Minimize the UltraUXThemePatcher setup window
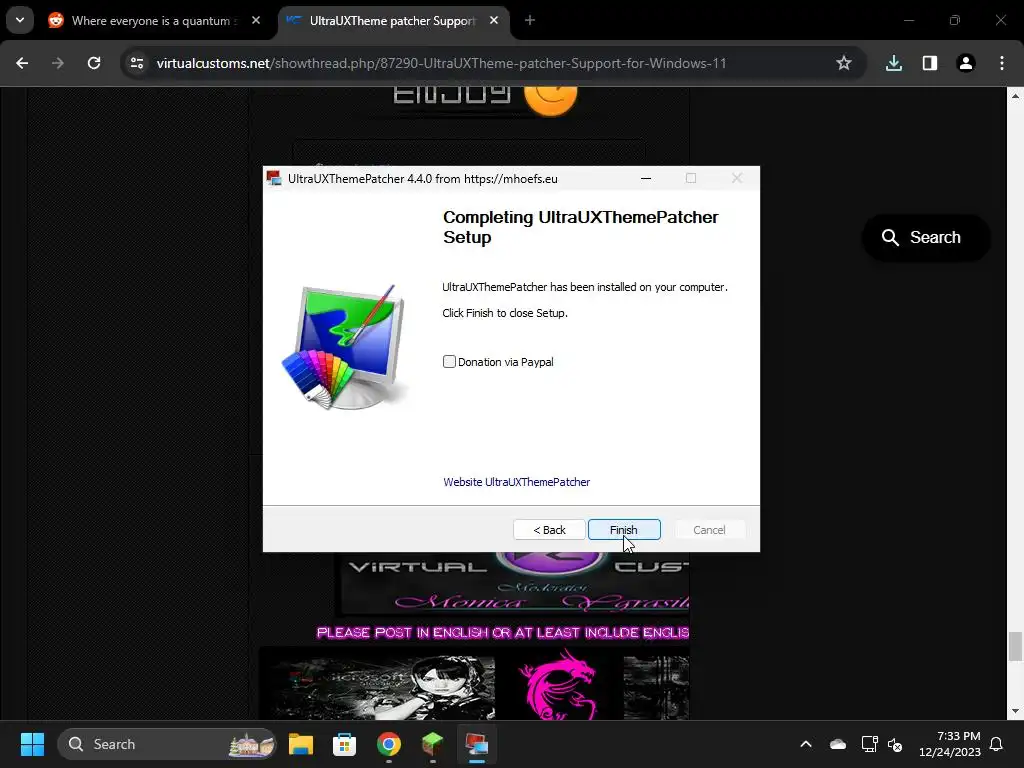Image resolution: width=1024 pixels, height=768 pixels. click(x=646, y=178)
